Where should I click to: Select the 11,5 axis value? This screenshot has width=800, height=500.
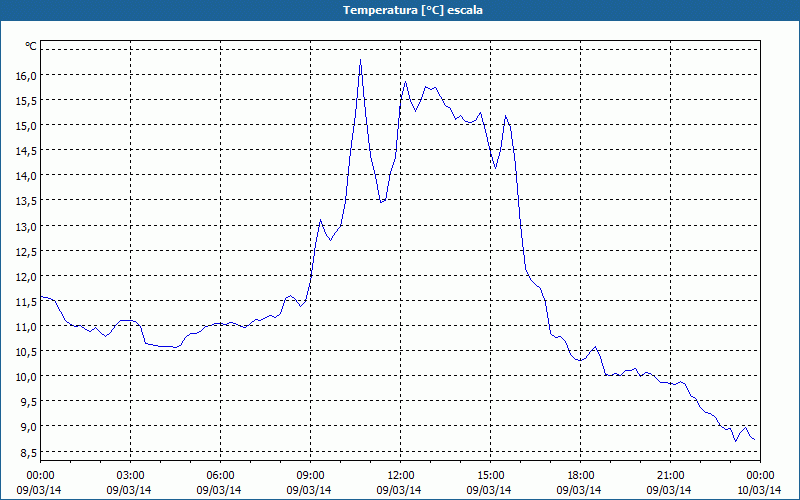(x=27, y=301)
